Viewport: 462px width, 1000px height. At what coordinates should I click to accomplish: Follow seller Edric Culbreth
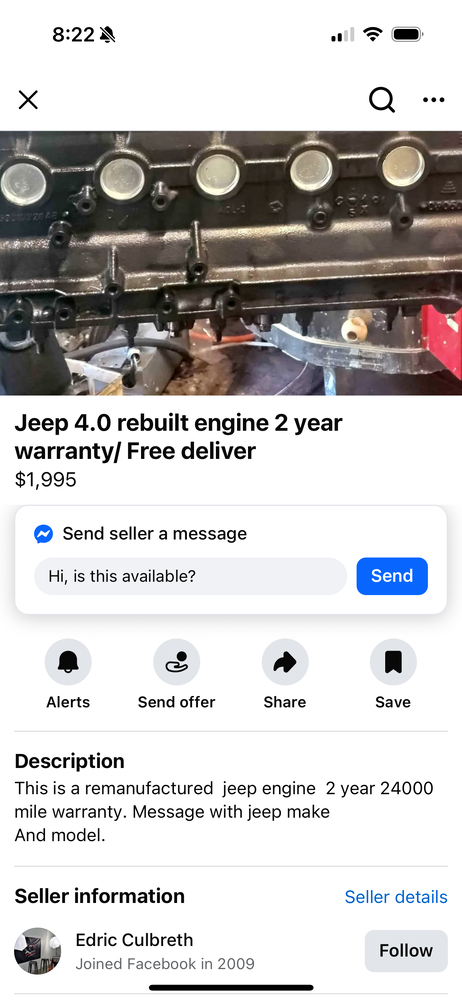tap(406, 950)
